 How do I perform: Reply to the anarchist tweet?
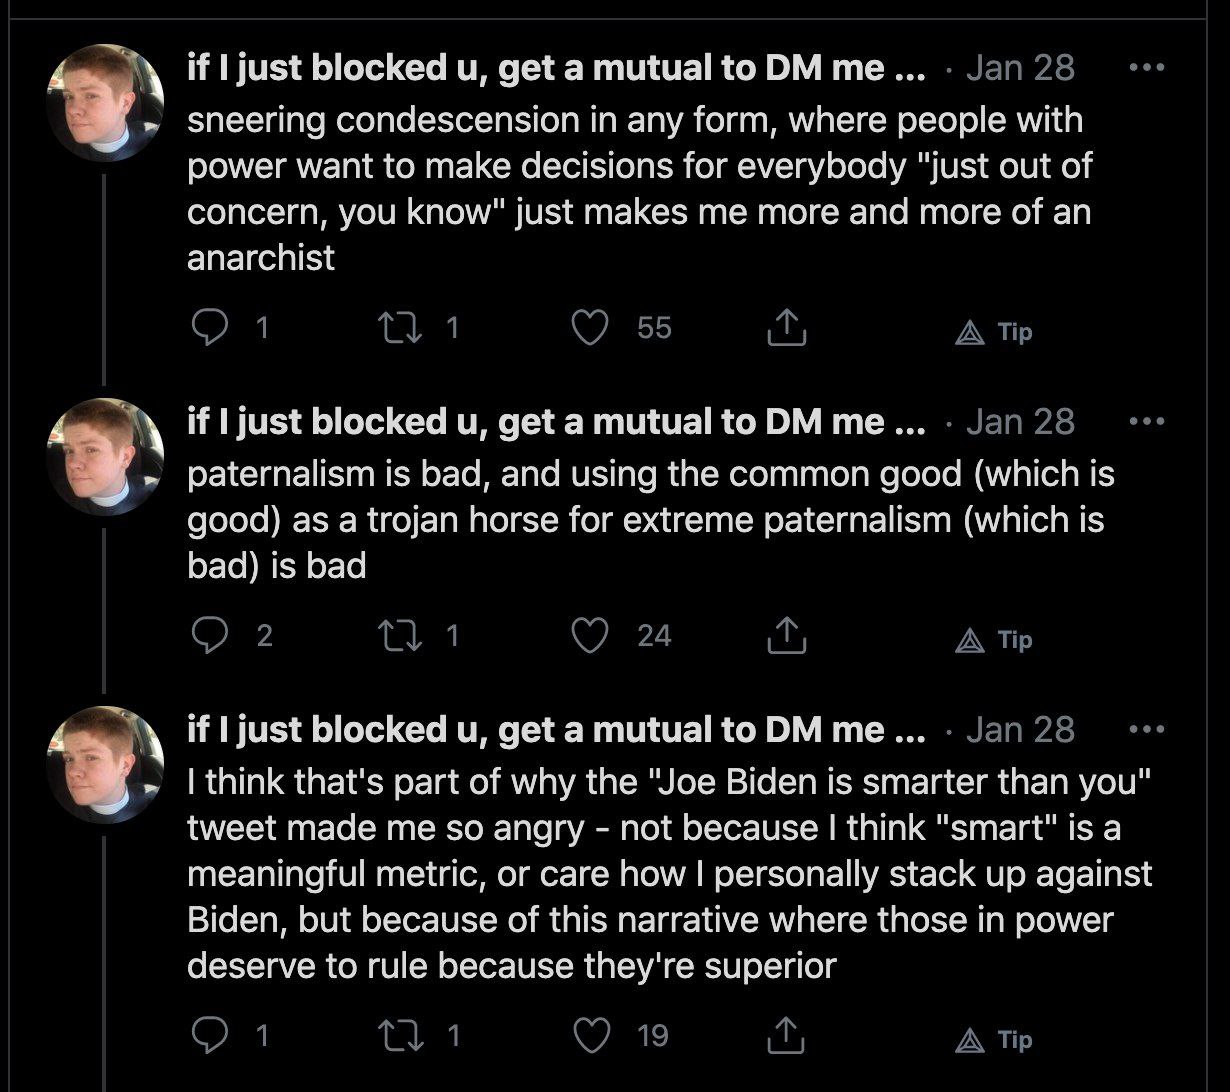(x=210, y=328)
